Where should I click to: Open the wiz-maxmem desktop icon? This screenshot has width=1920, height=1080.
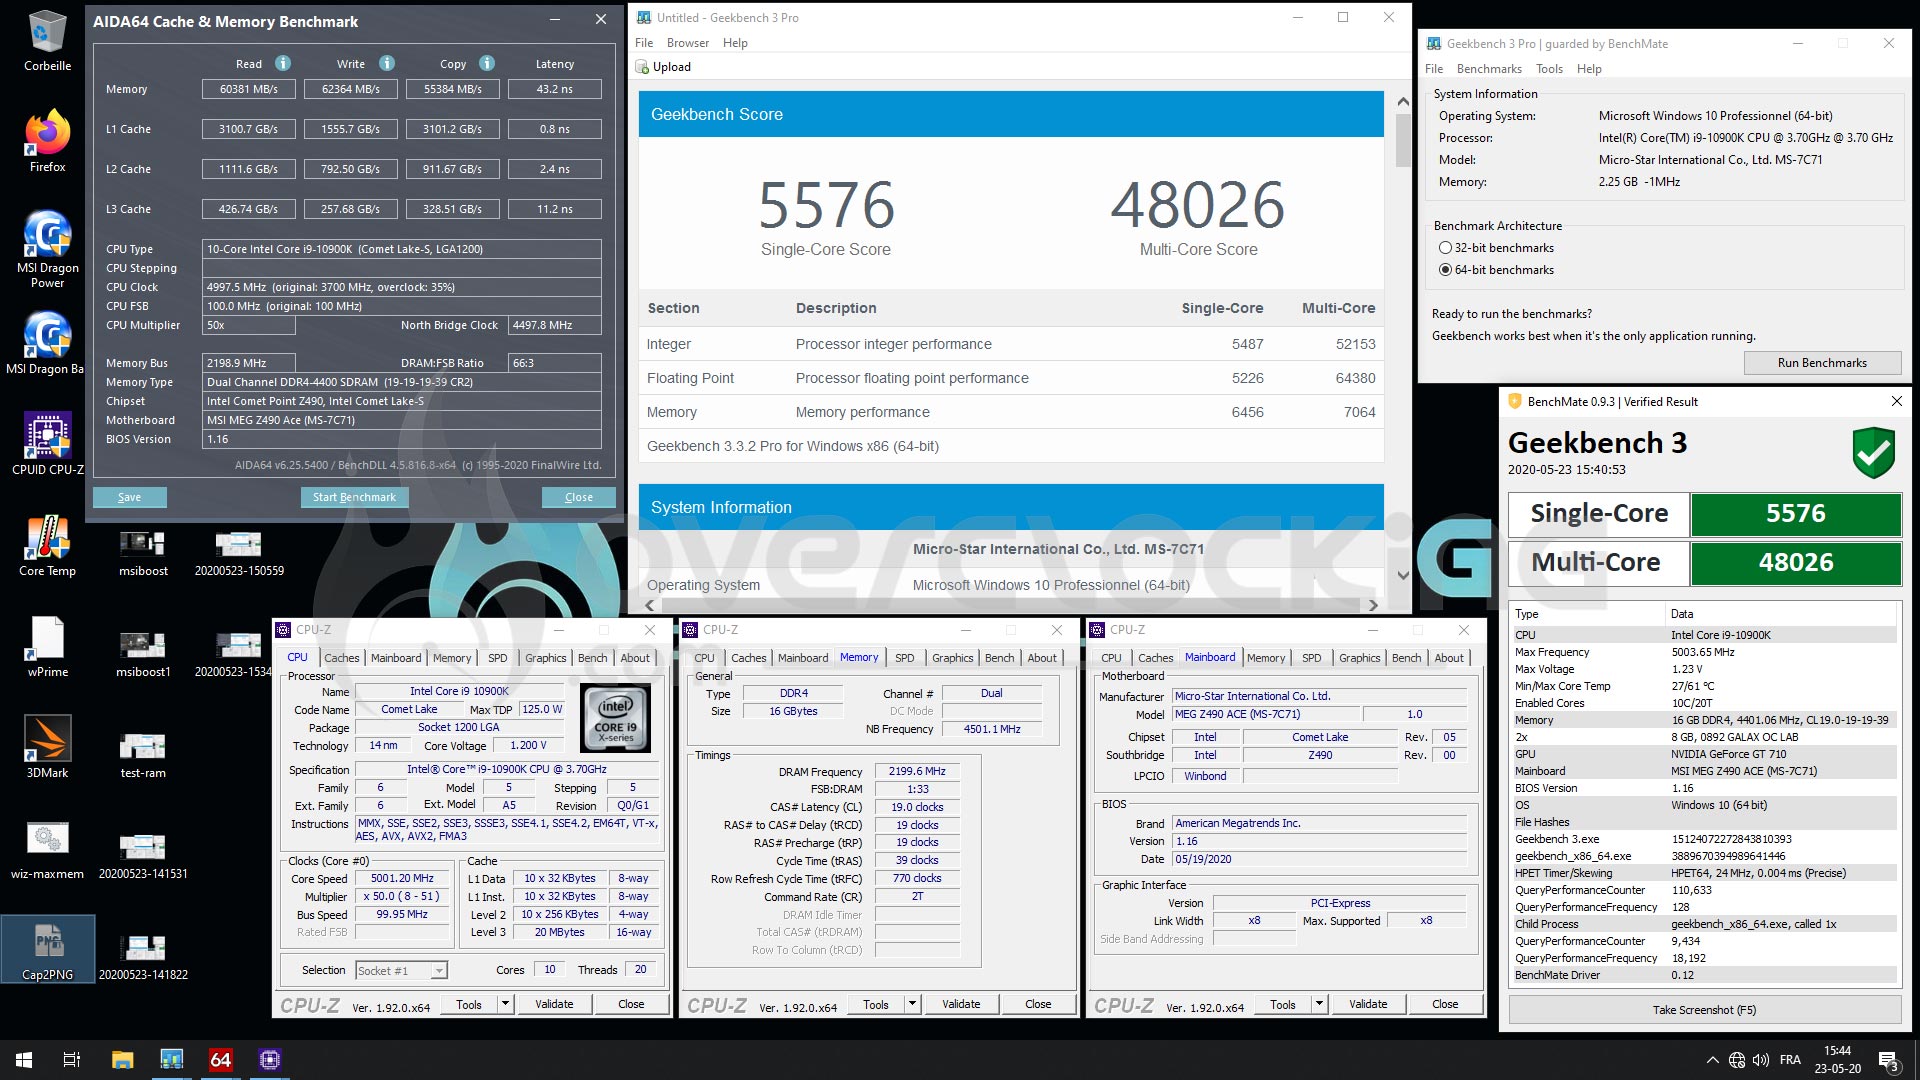47,848
